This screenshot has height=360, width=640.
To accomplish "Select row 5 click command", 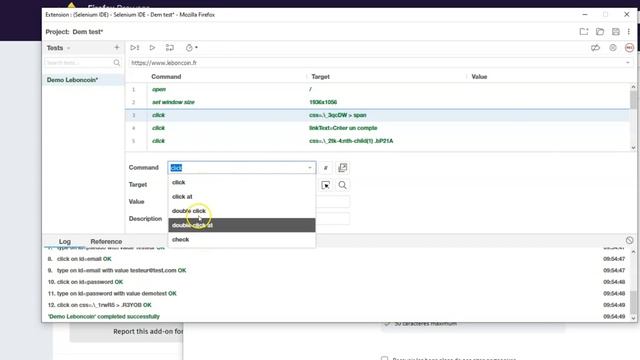I will [x=377, y=141].
